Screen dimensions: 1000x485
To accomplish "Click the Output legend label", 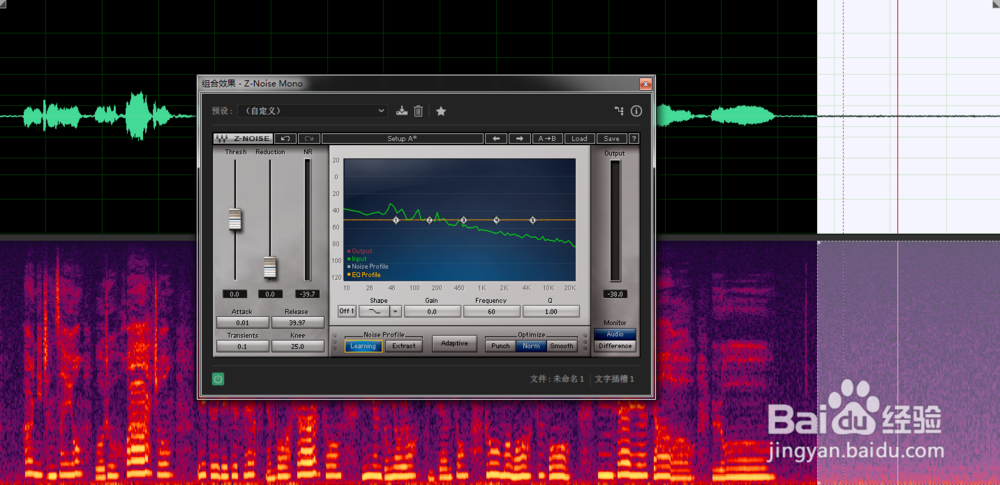I will 362,251.
